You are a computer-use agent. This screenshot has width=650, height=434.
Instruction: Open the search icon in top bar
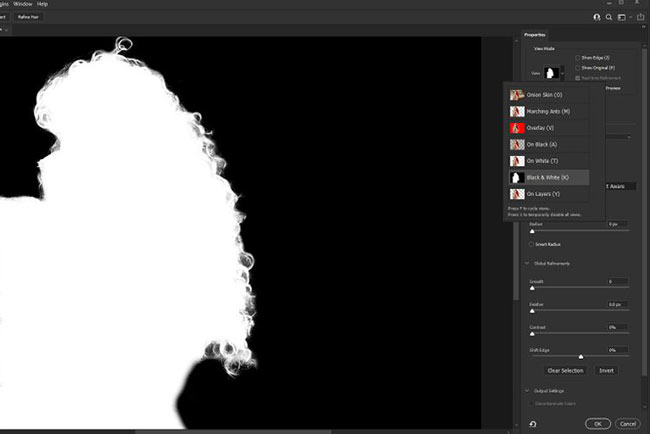pos(609,17)
